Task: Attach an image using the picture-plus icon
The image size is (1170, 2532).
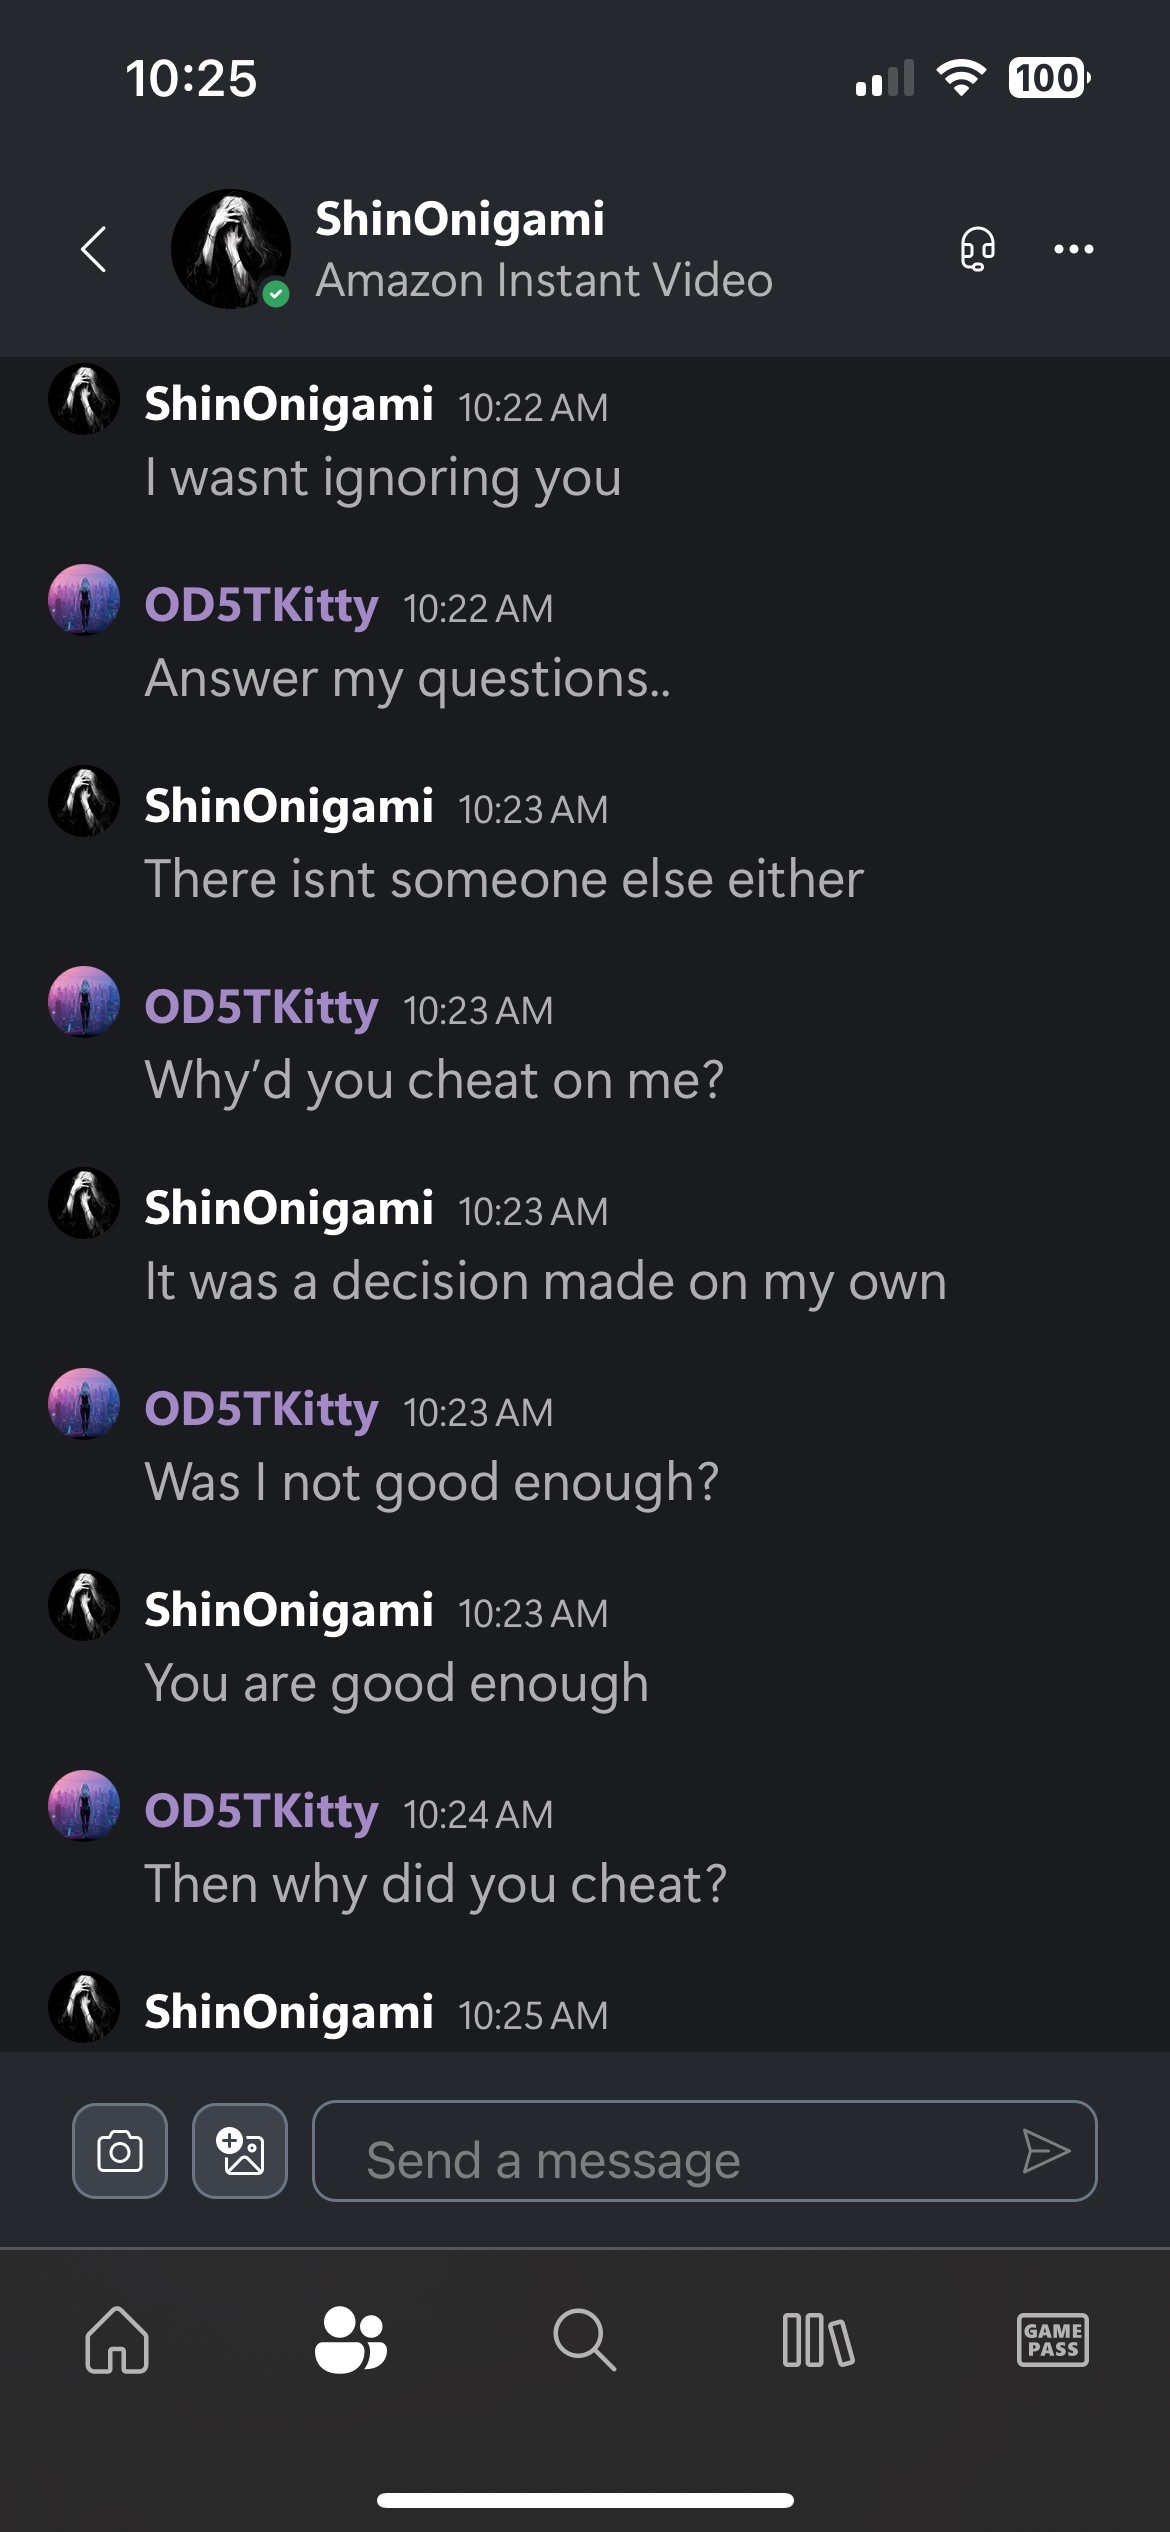Action: tap(240, 2150)
